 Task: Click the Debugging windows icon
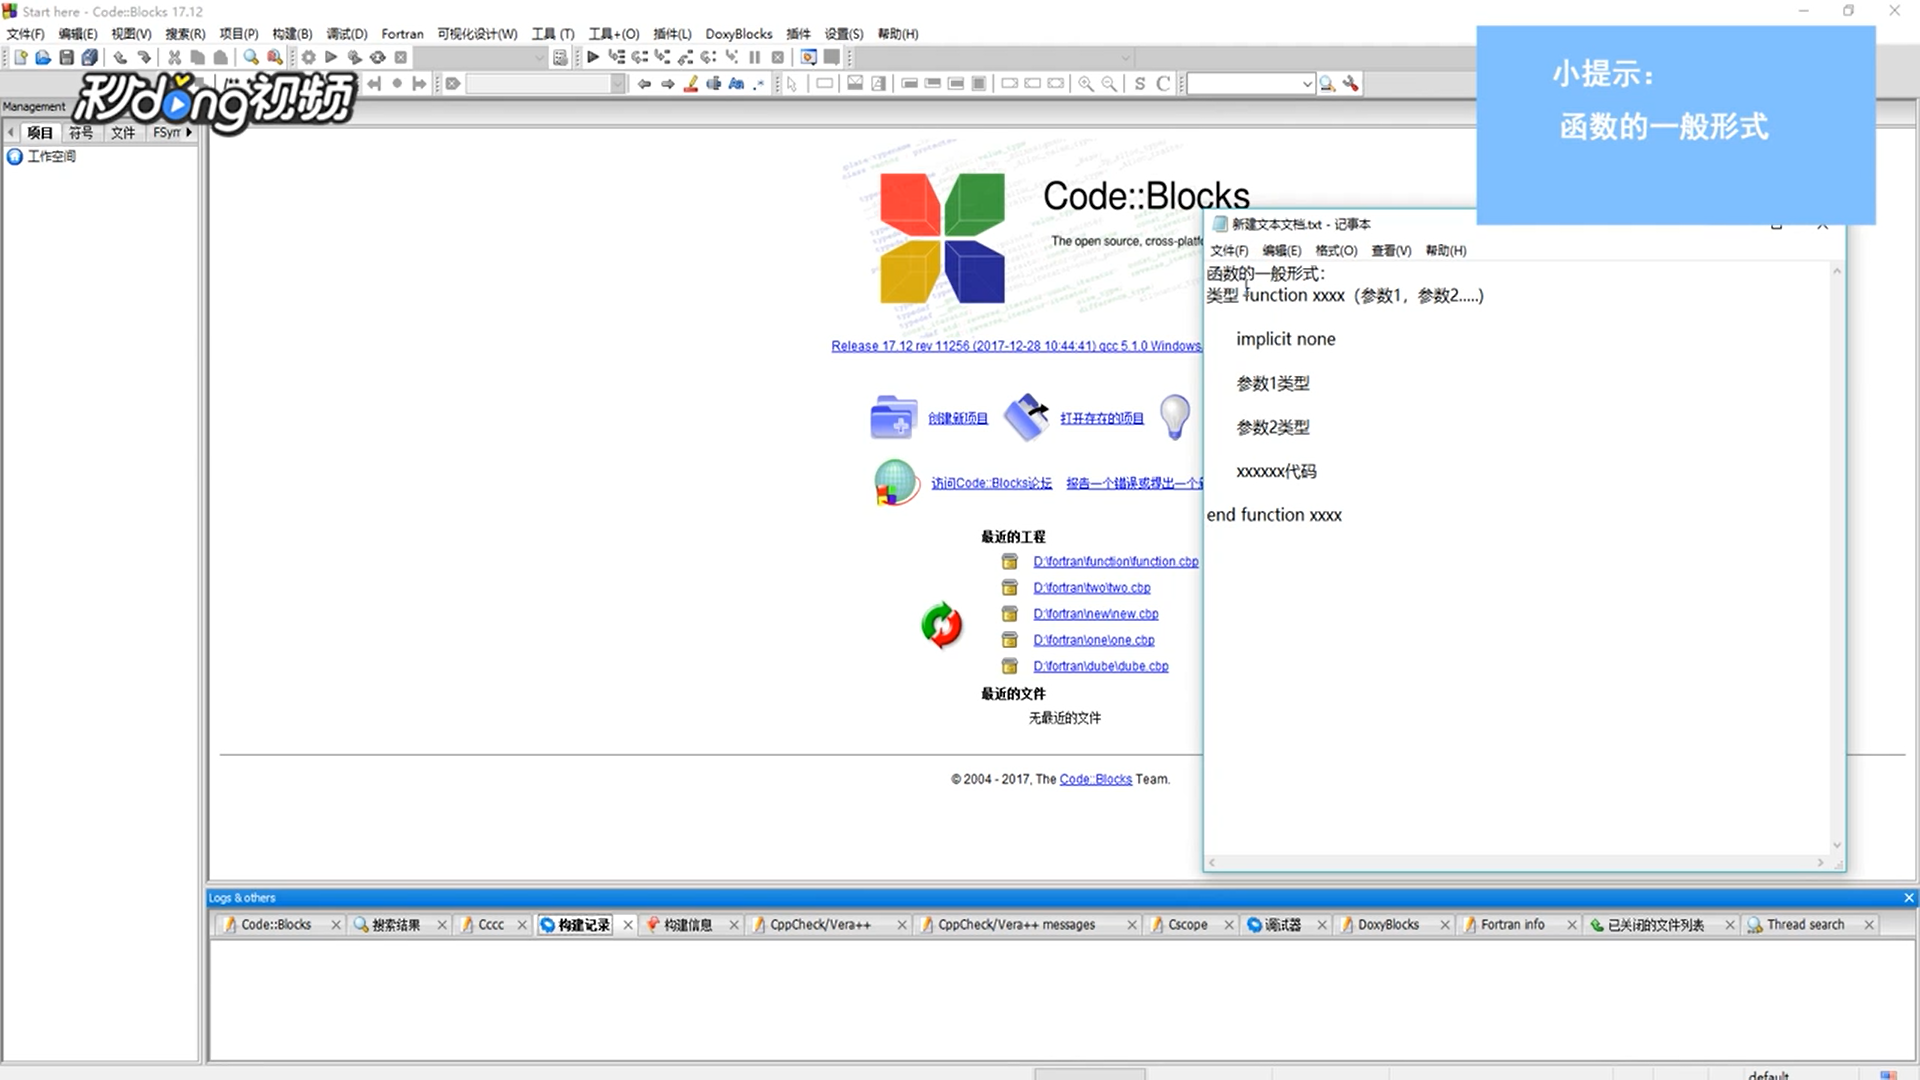click(x=808, y=58)
